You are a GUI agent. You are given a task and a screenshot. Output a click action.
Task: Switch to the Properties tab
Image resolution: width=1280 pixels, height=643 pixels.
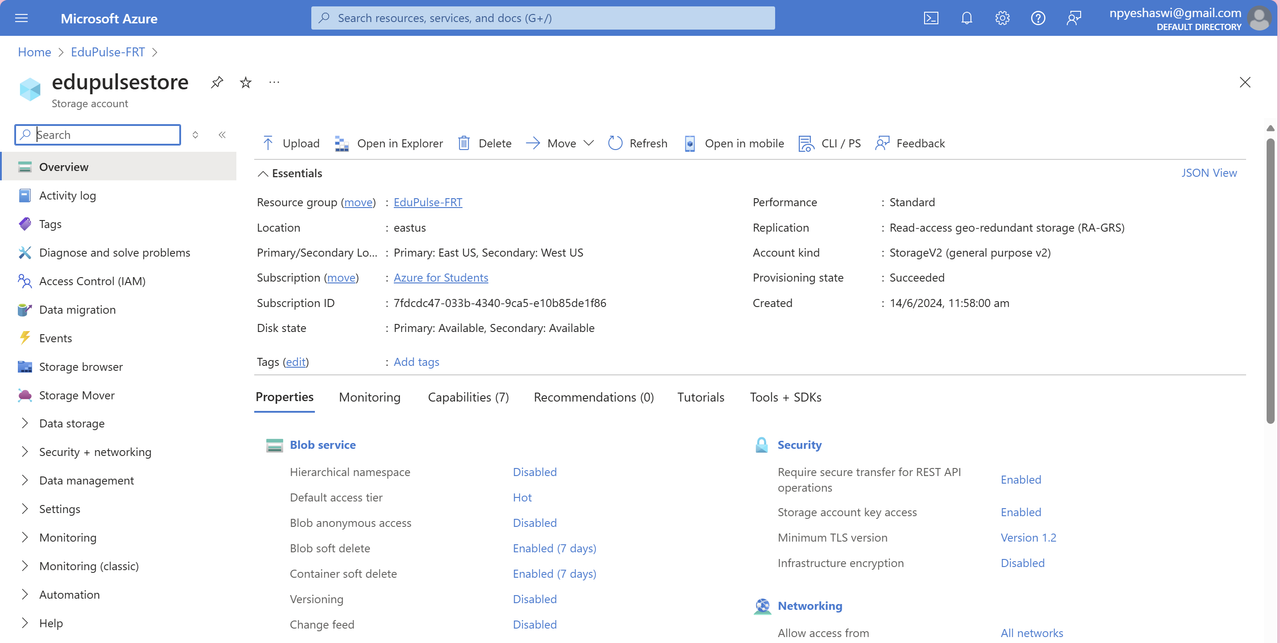(285, 397)
